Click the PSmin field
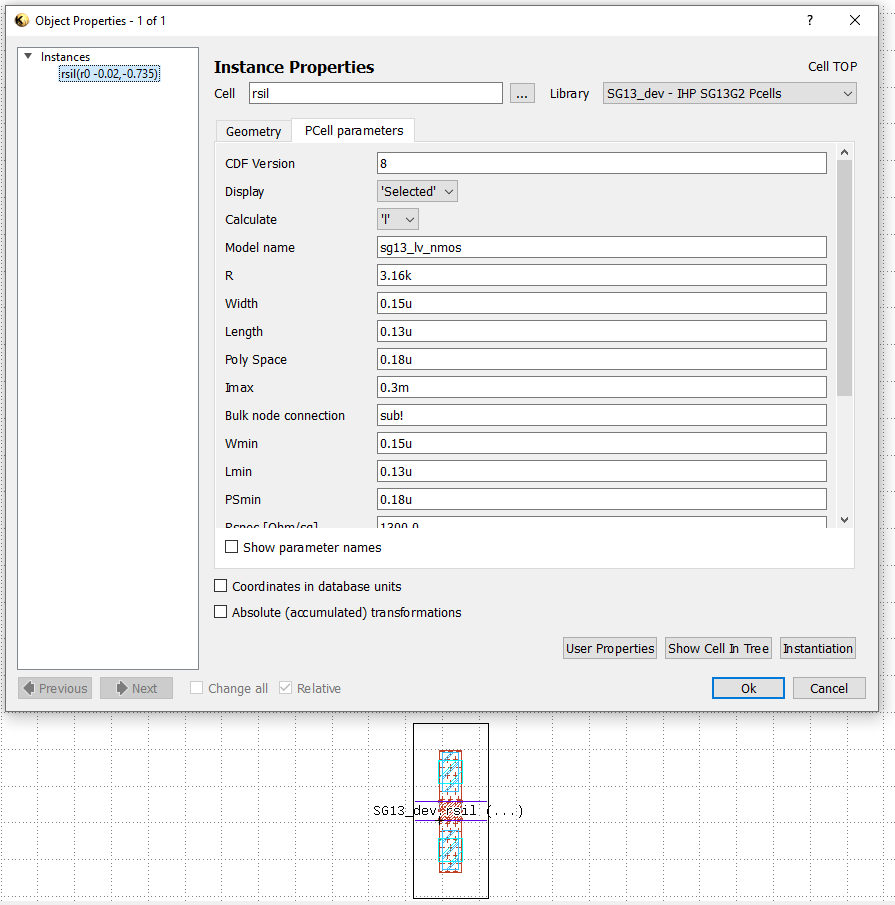The image size is (895, 905). (601, 499)
